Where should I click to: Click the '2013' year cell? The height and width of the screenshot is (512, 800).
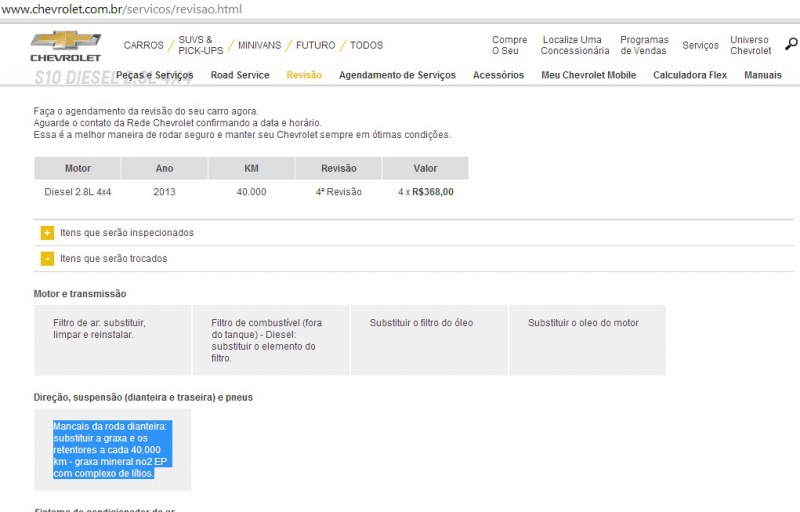point(164,192)
